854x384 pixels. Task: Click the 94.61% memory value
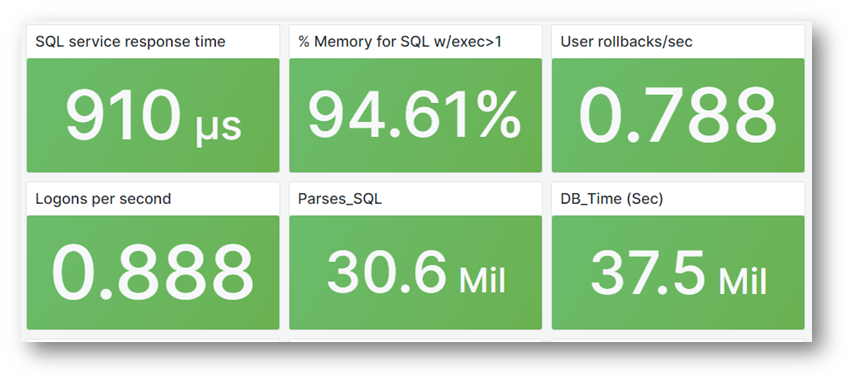[x=414, y=115]
